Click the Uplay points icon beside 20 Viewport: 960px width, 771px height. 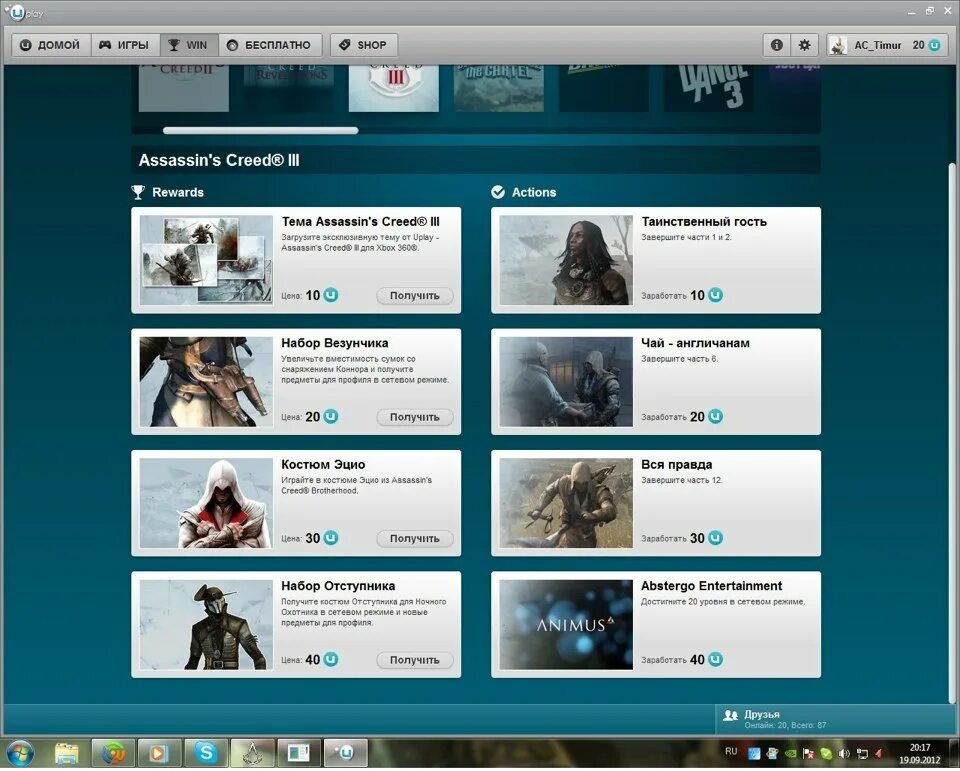point(934,45)
